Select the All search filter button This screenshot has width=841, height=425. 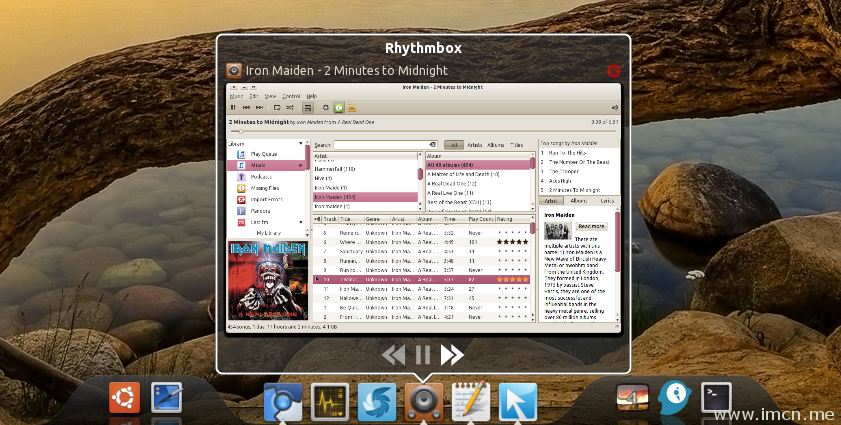click(454, 145)
